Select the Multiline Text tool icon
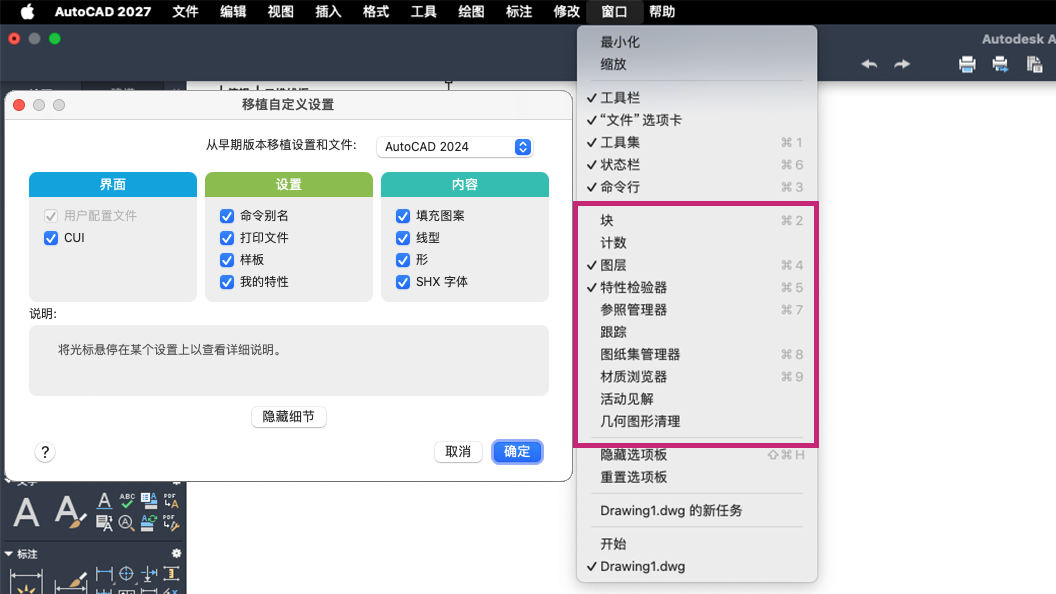1056x594 pixels. click(x=26, y=513)
